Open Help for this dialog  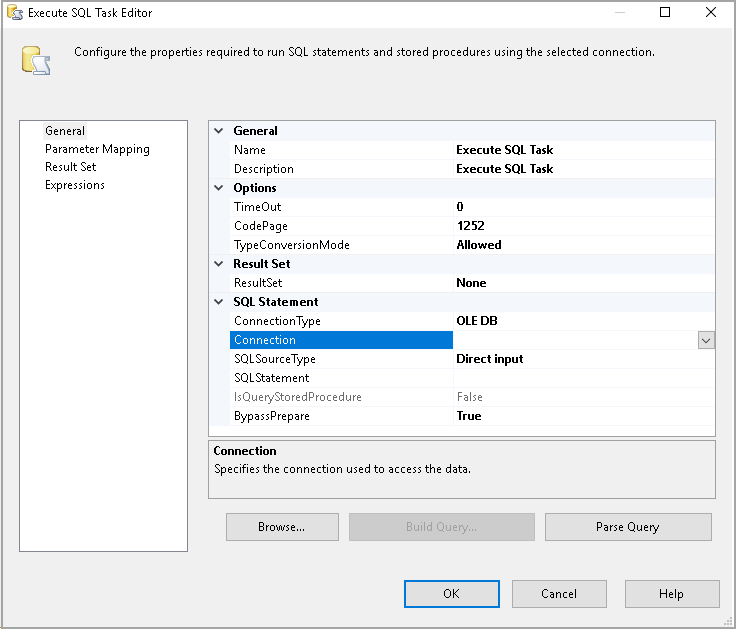coord(671,594)
